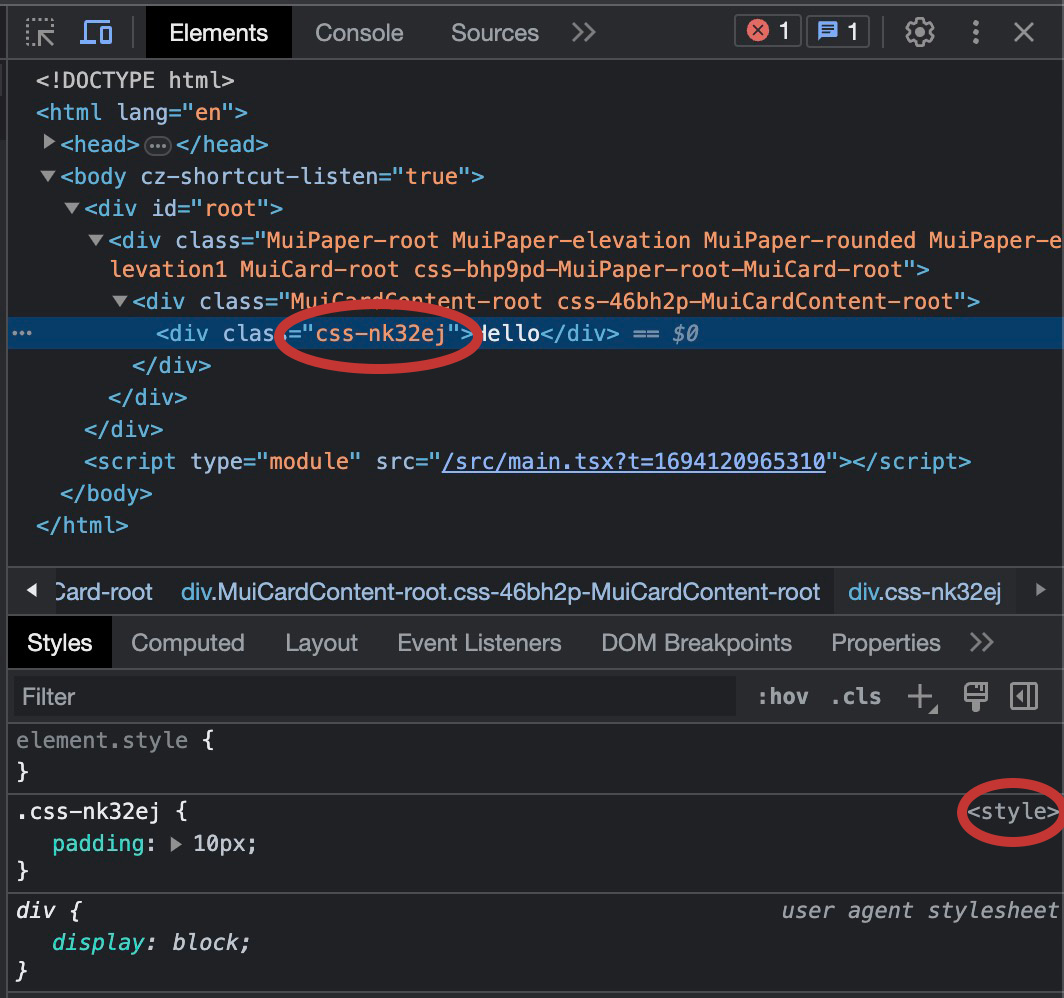Screen dimensions: 1064x998
Task: Toggle the device toolbar icon
Action: [x=96, y=33]
